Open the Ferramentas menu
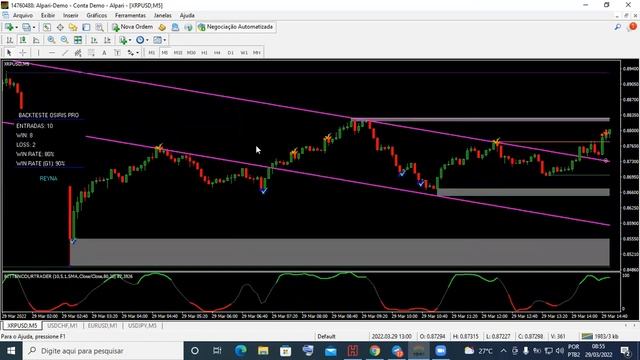This screenshot has height=360, width=640. (x=130, y=16)
